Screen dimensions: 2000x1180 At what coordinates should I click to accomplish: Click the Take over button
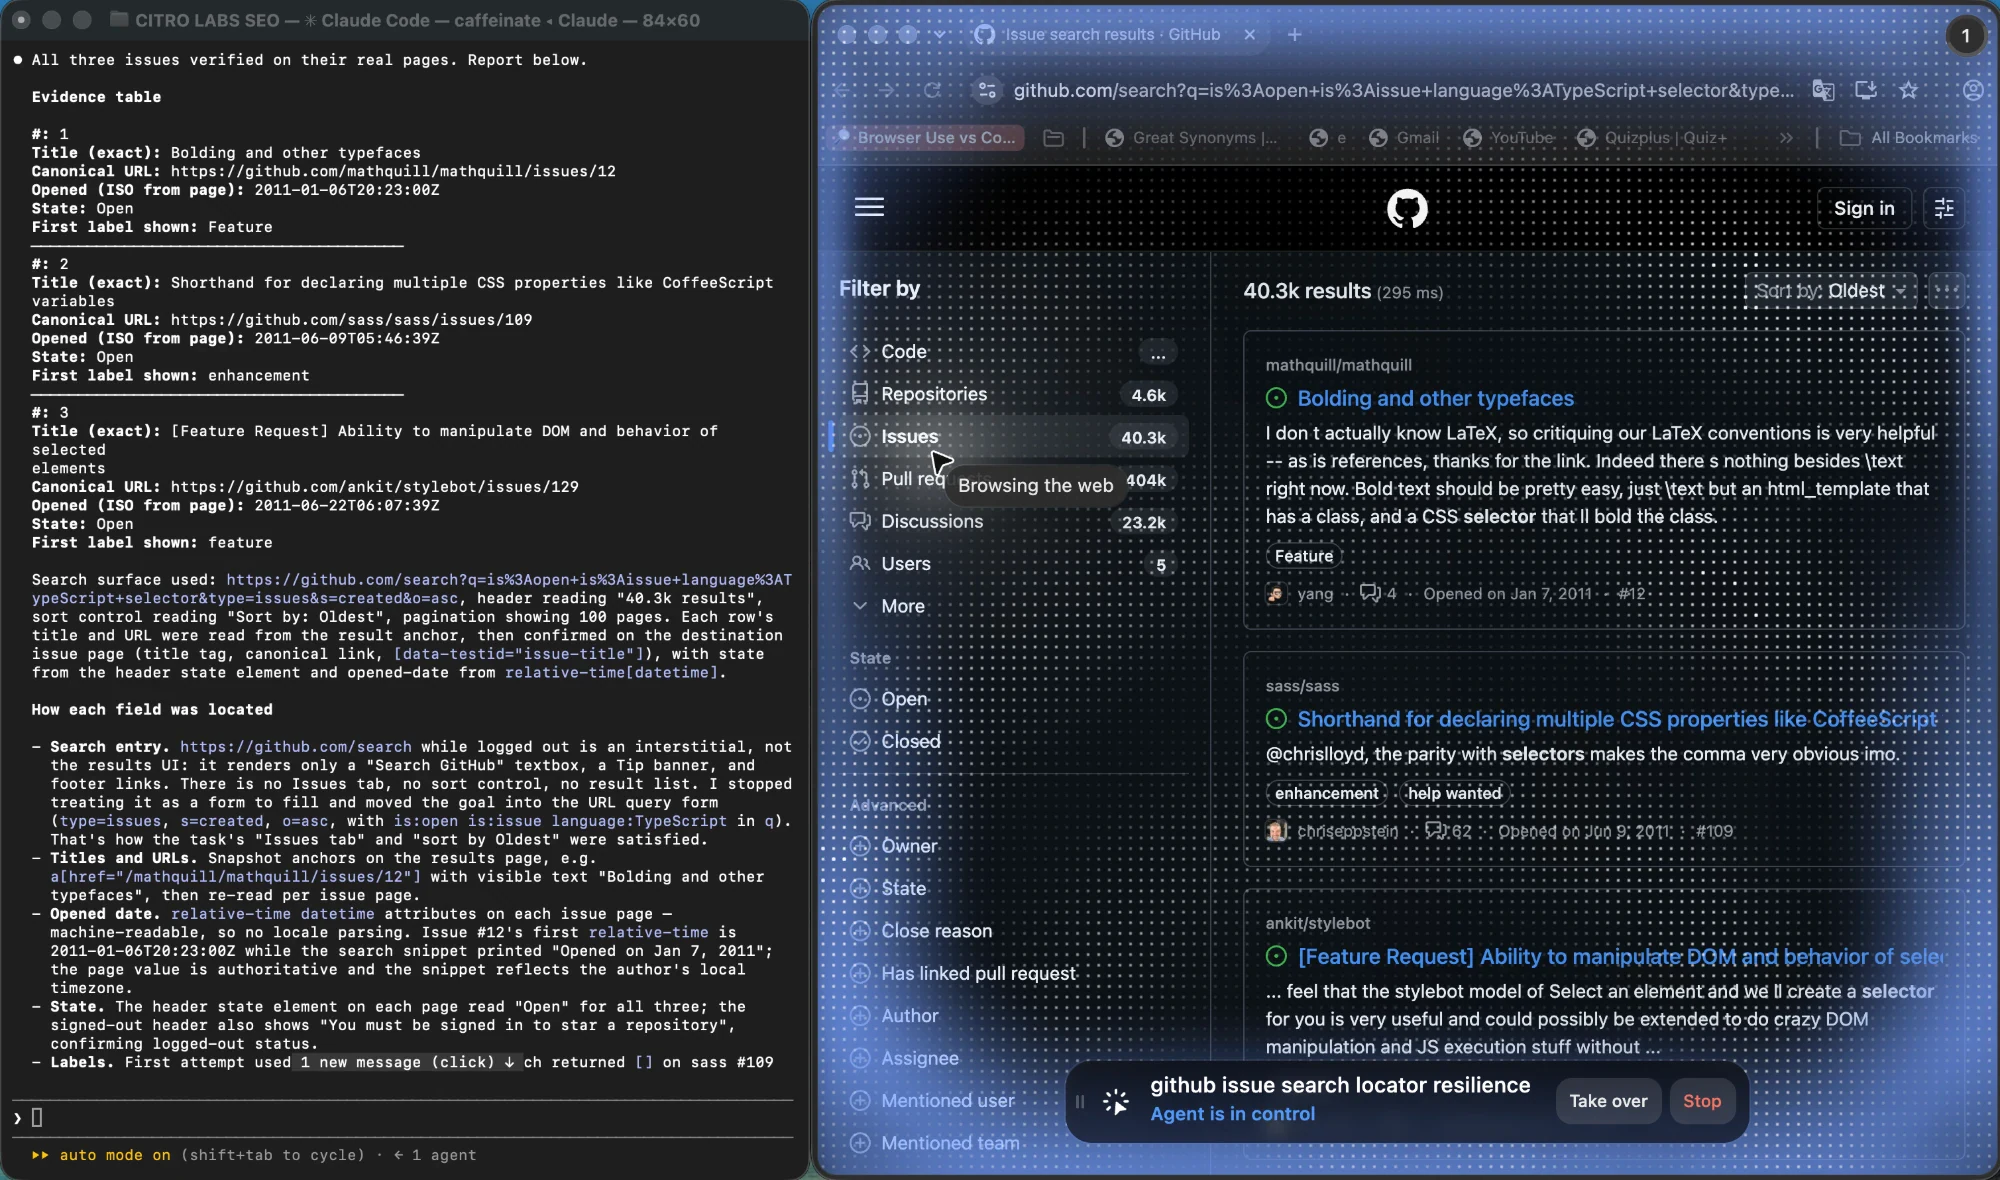(1608, 1101)
